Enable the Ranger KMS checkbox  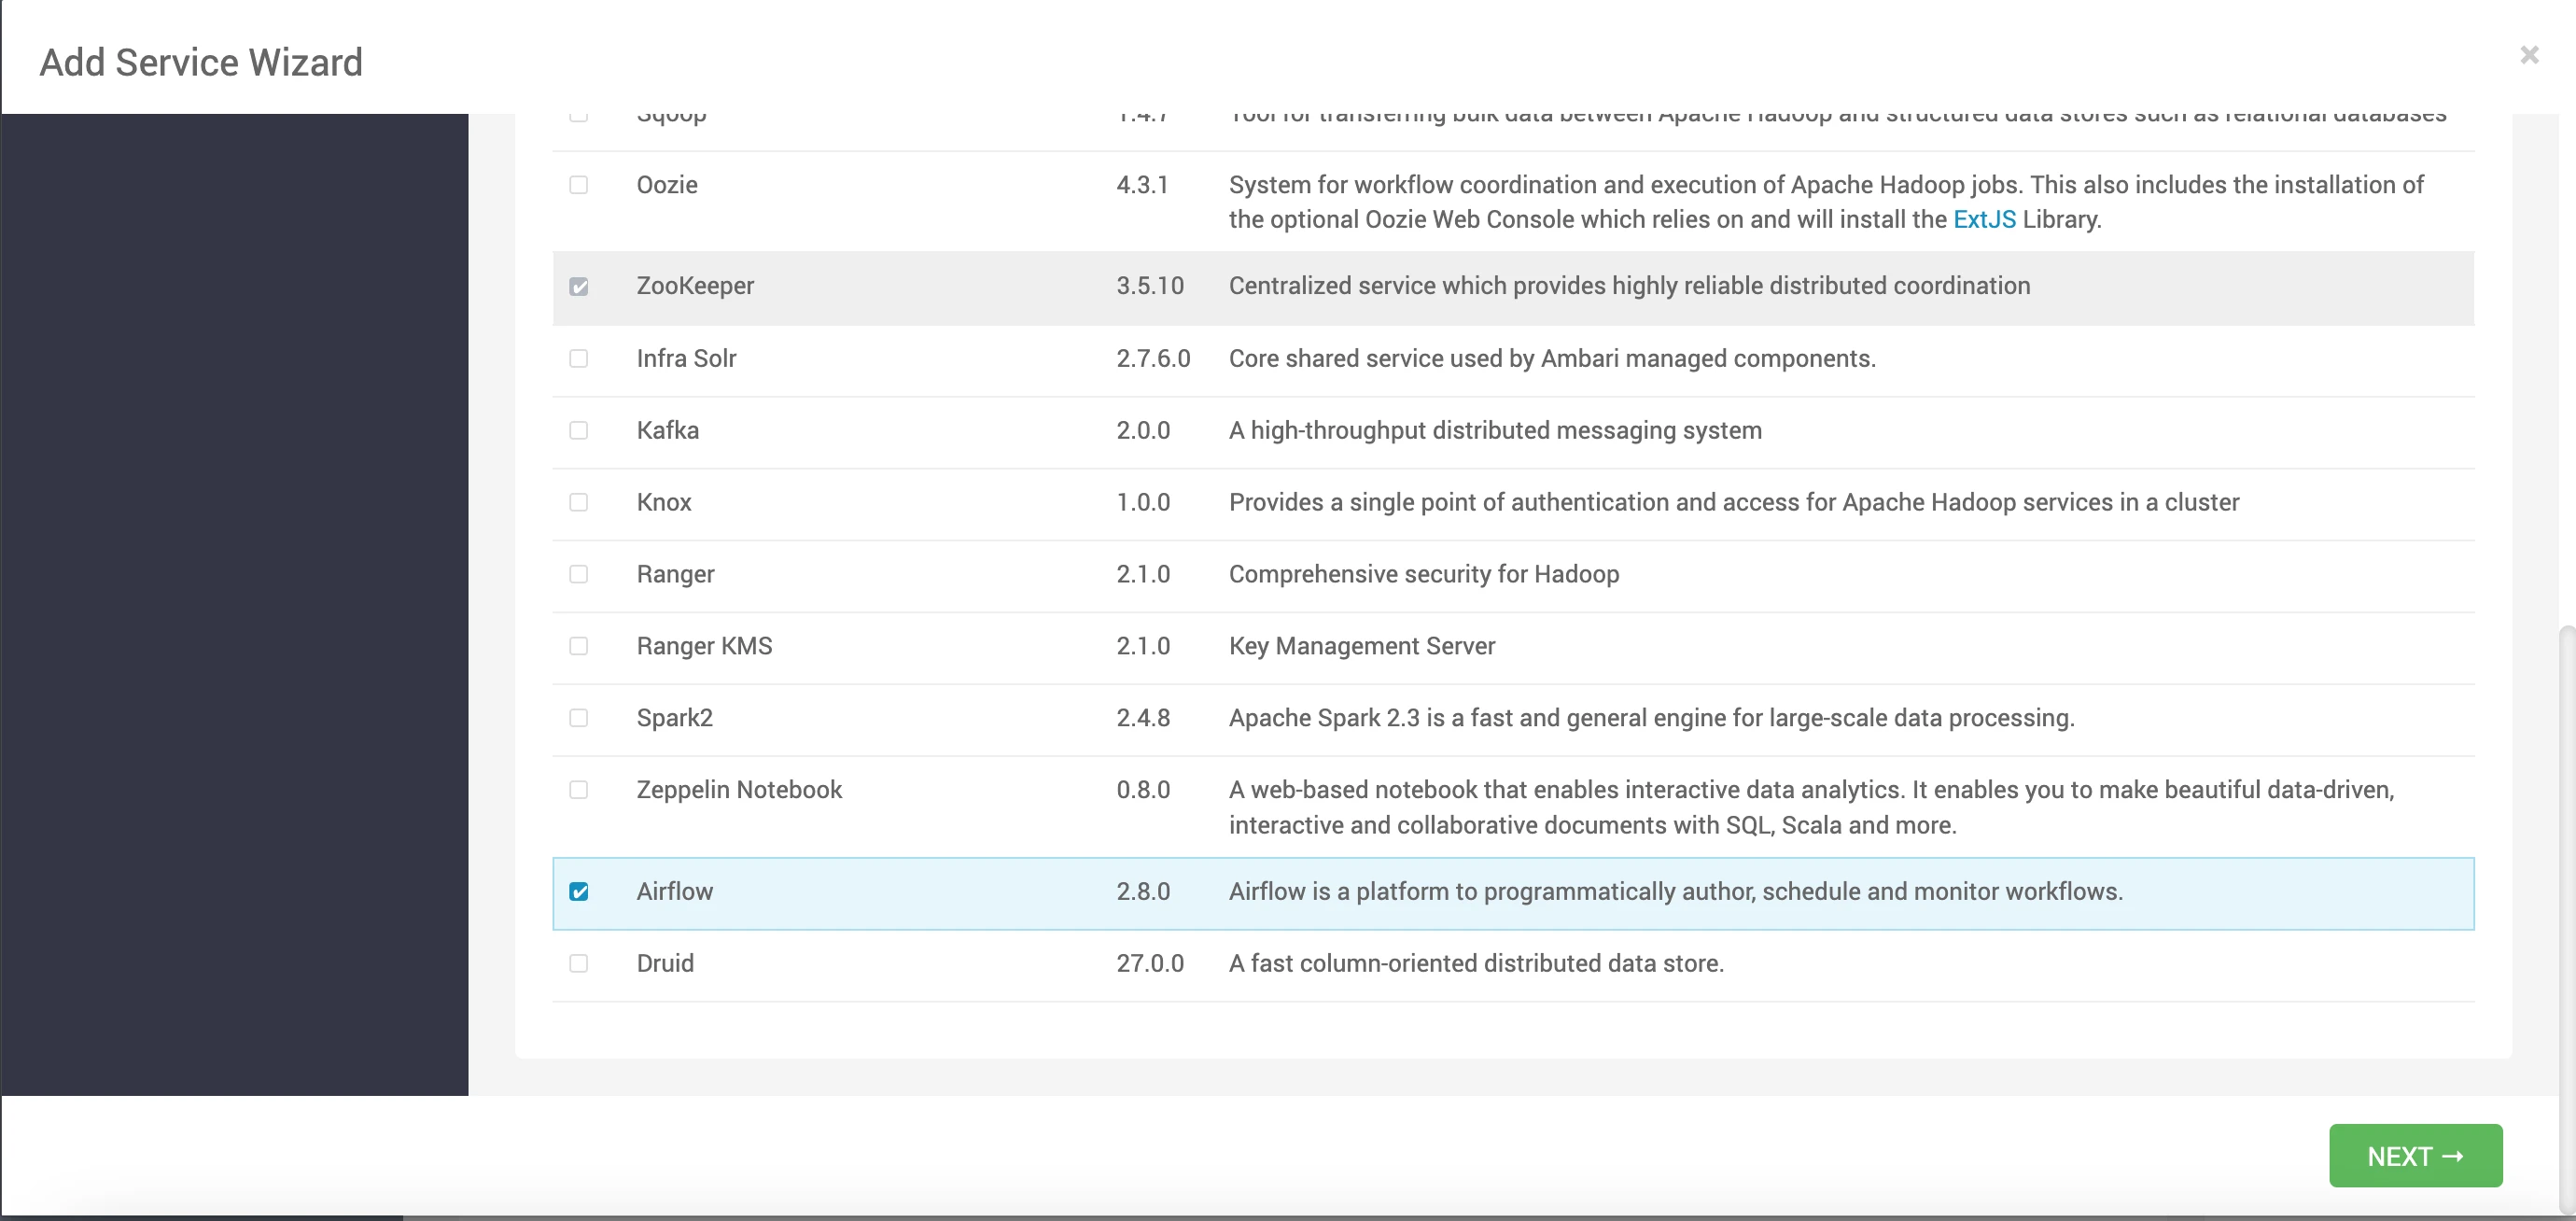[x=579, y=646]
